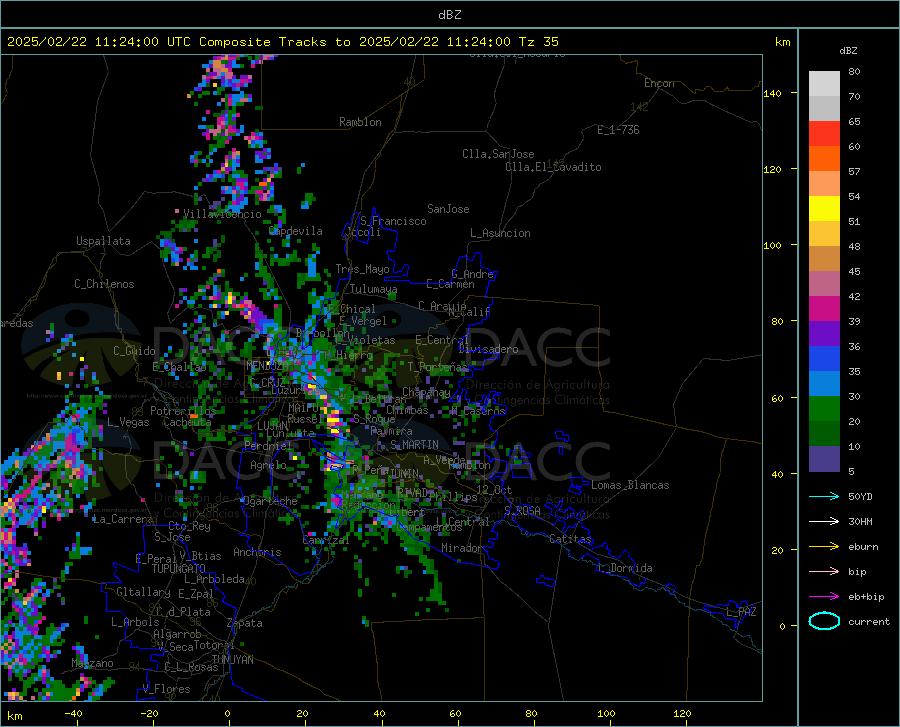Select the 'Uspallata' map label
900x727 pixels.
[103, 241]
